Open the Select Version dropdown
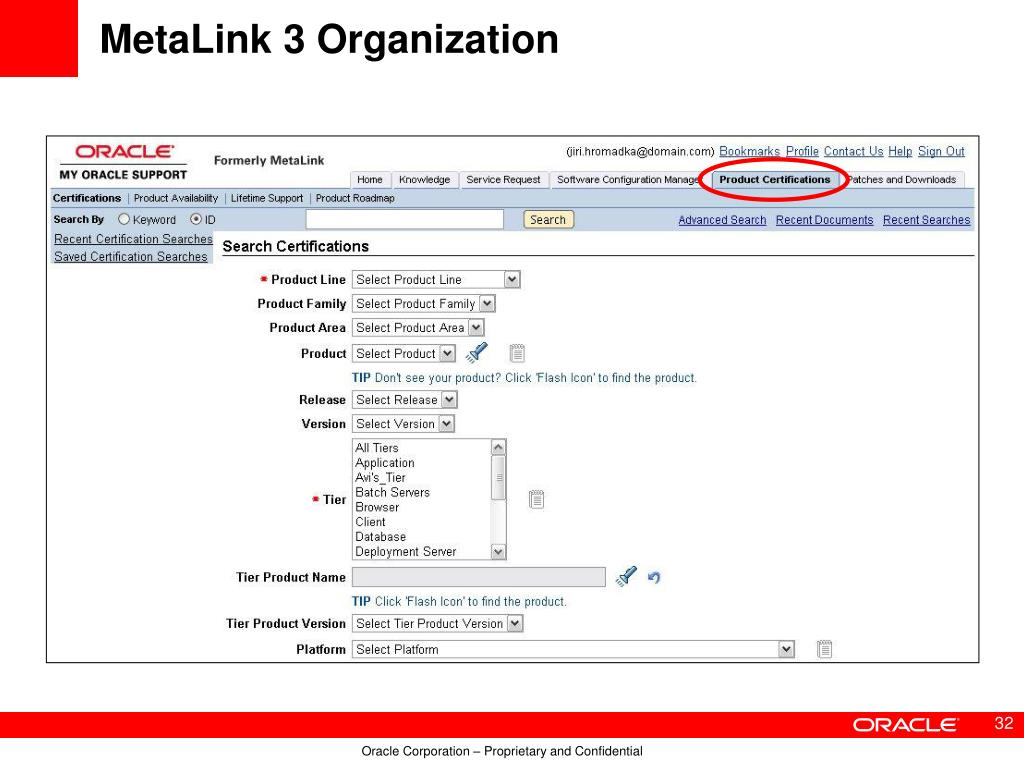 (x=403, y=424)
